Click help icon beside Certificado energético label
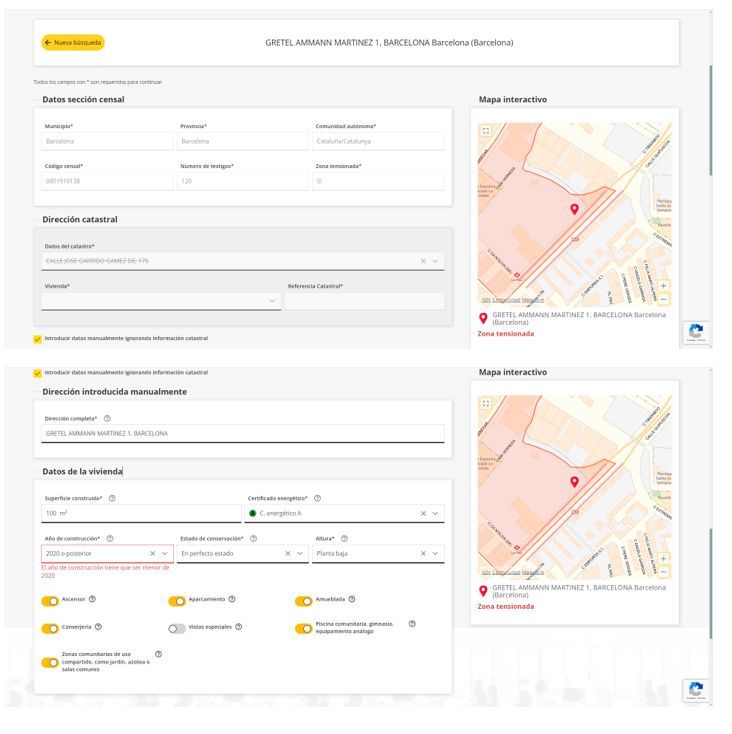The width and height of the screenshot is (732, 734). click(x=317, y=498)
